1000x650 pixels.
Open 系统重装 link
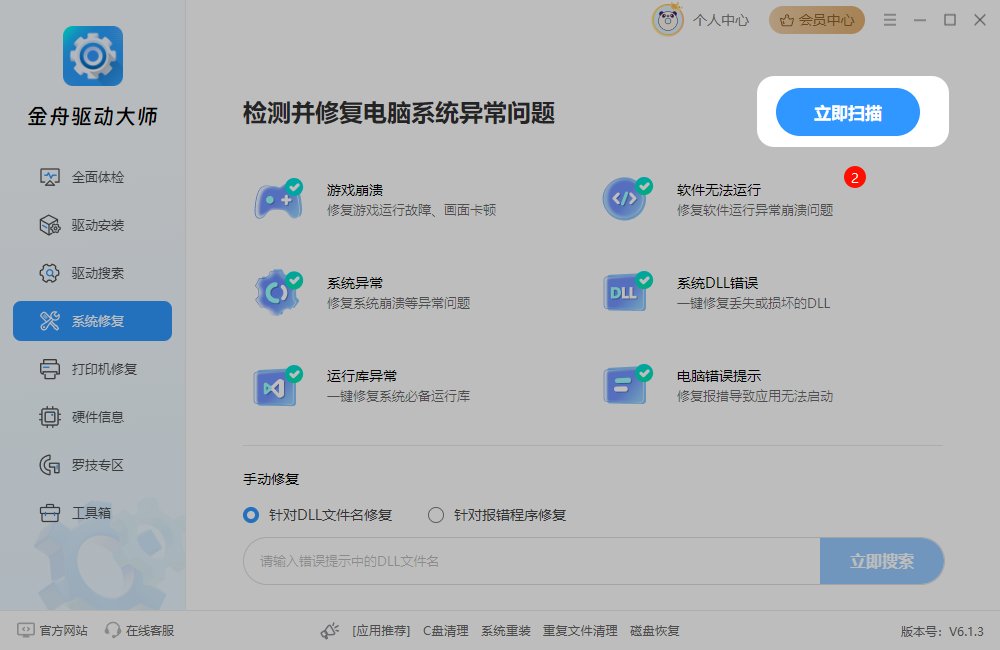pyautogui.click(x=506, y=631)
